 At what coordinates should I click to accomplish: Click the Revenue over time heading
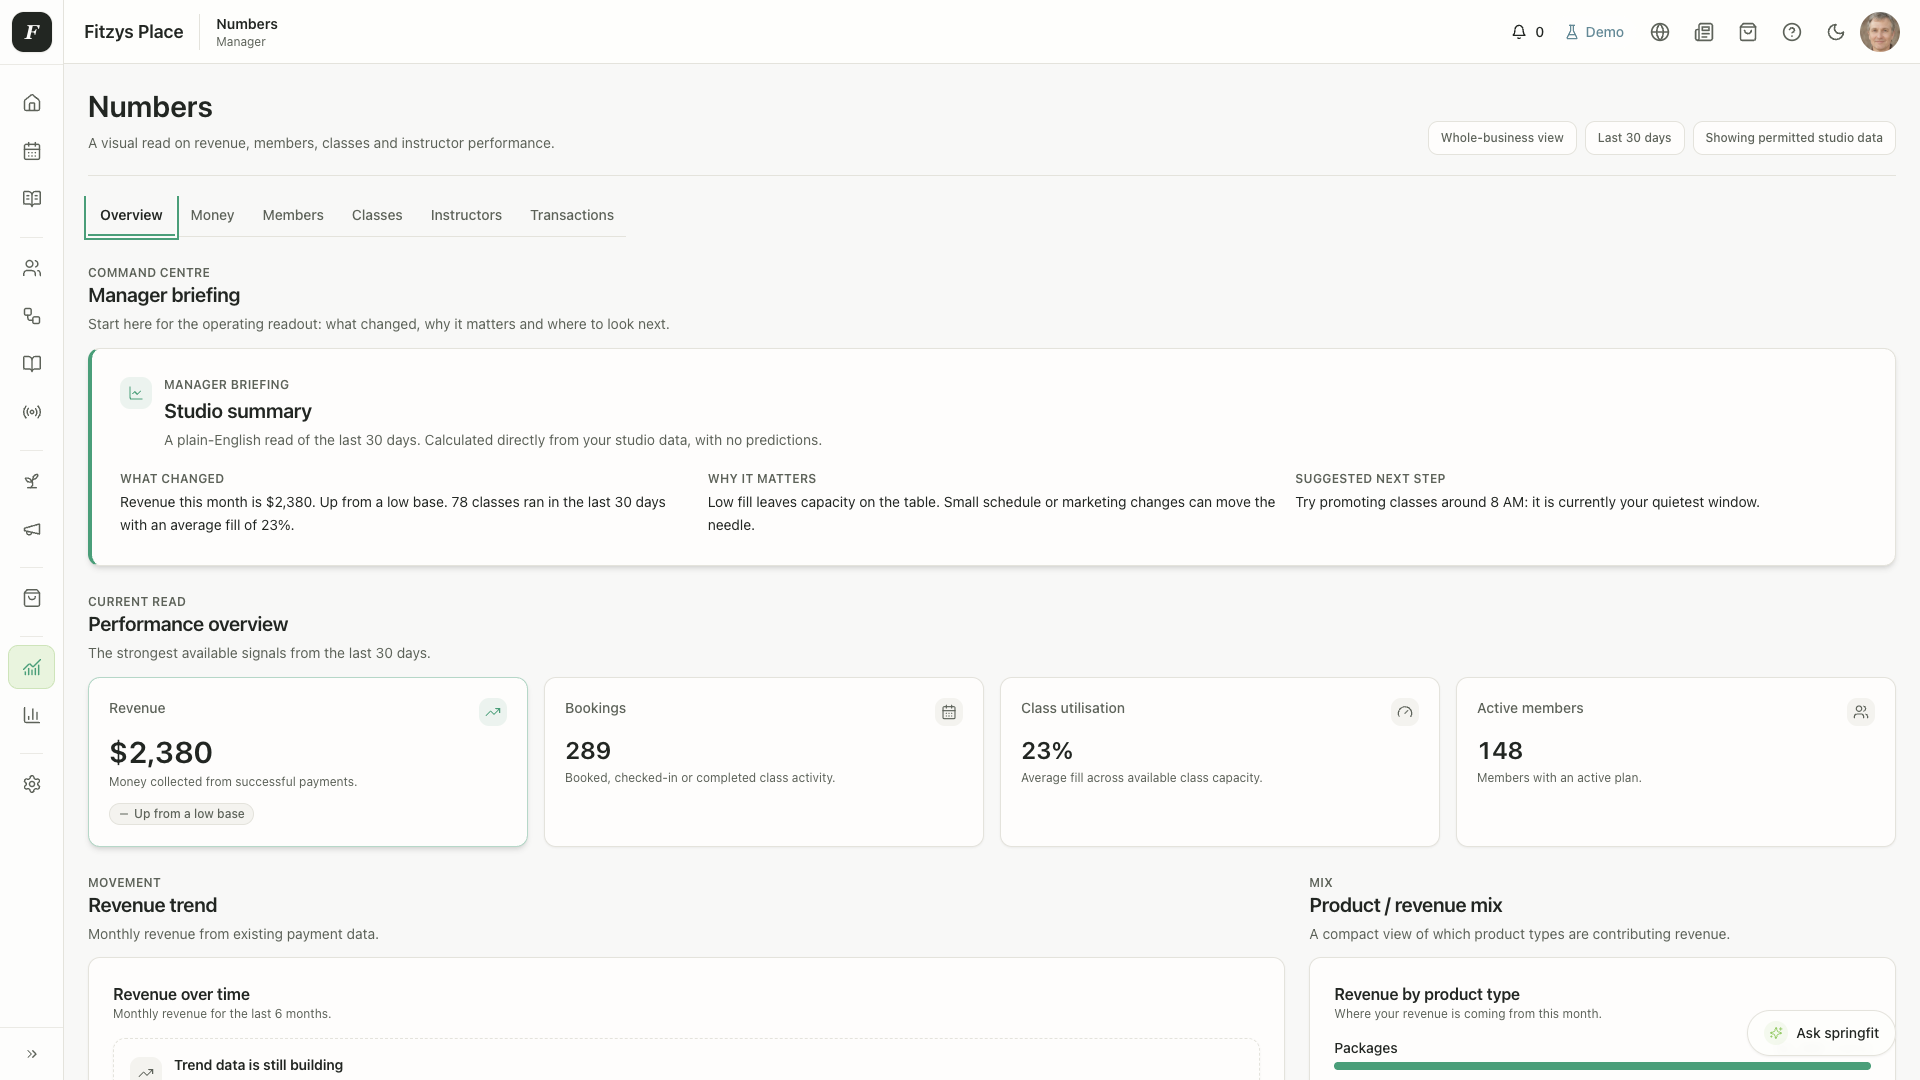(181, 994)
